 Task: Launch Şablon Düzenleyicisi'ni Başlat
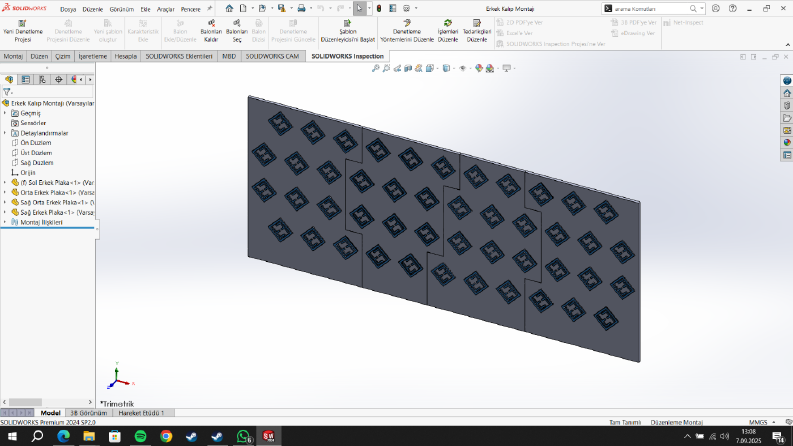pyautogui.click(x=347, y=31)
